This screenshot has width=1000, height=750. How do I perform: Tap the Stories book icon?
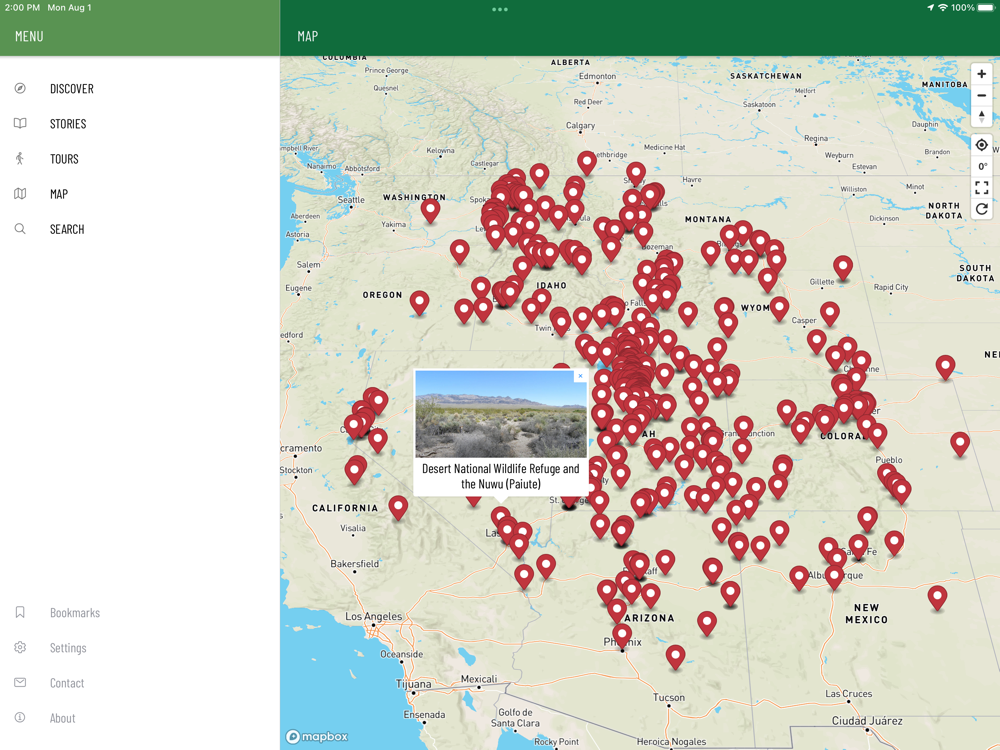[x=20, y=124]
